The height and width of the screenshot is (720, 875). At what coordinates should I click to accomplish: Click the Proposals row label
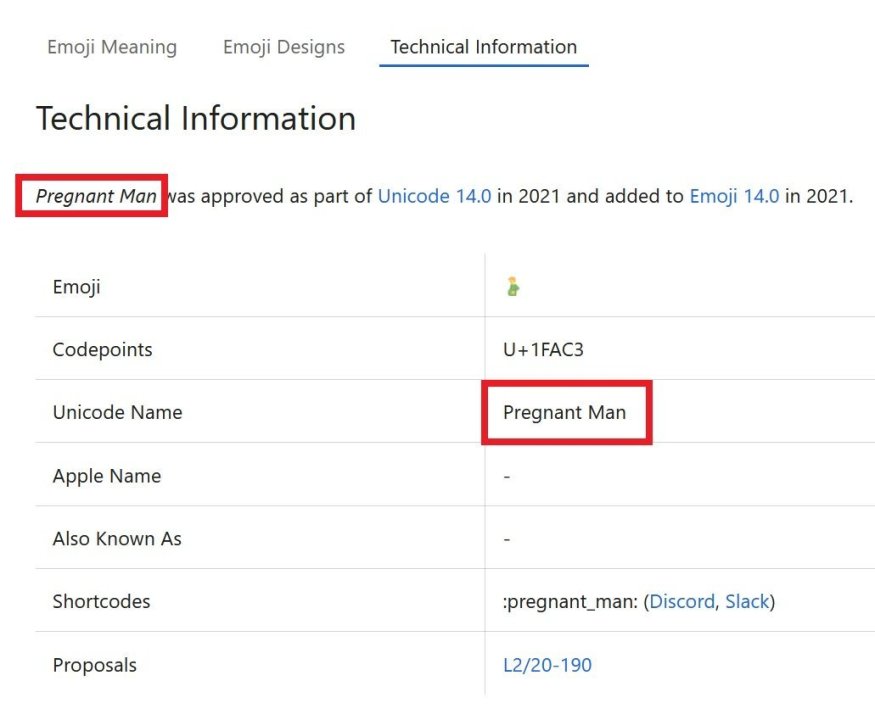[x=95, y=665]
